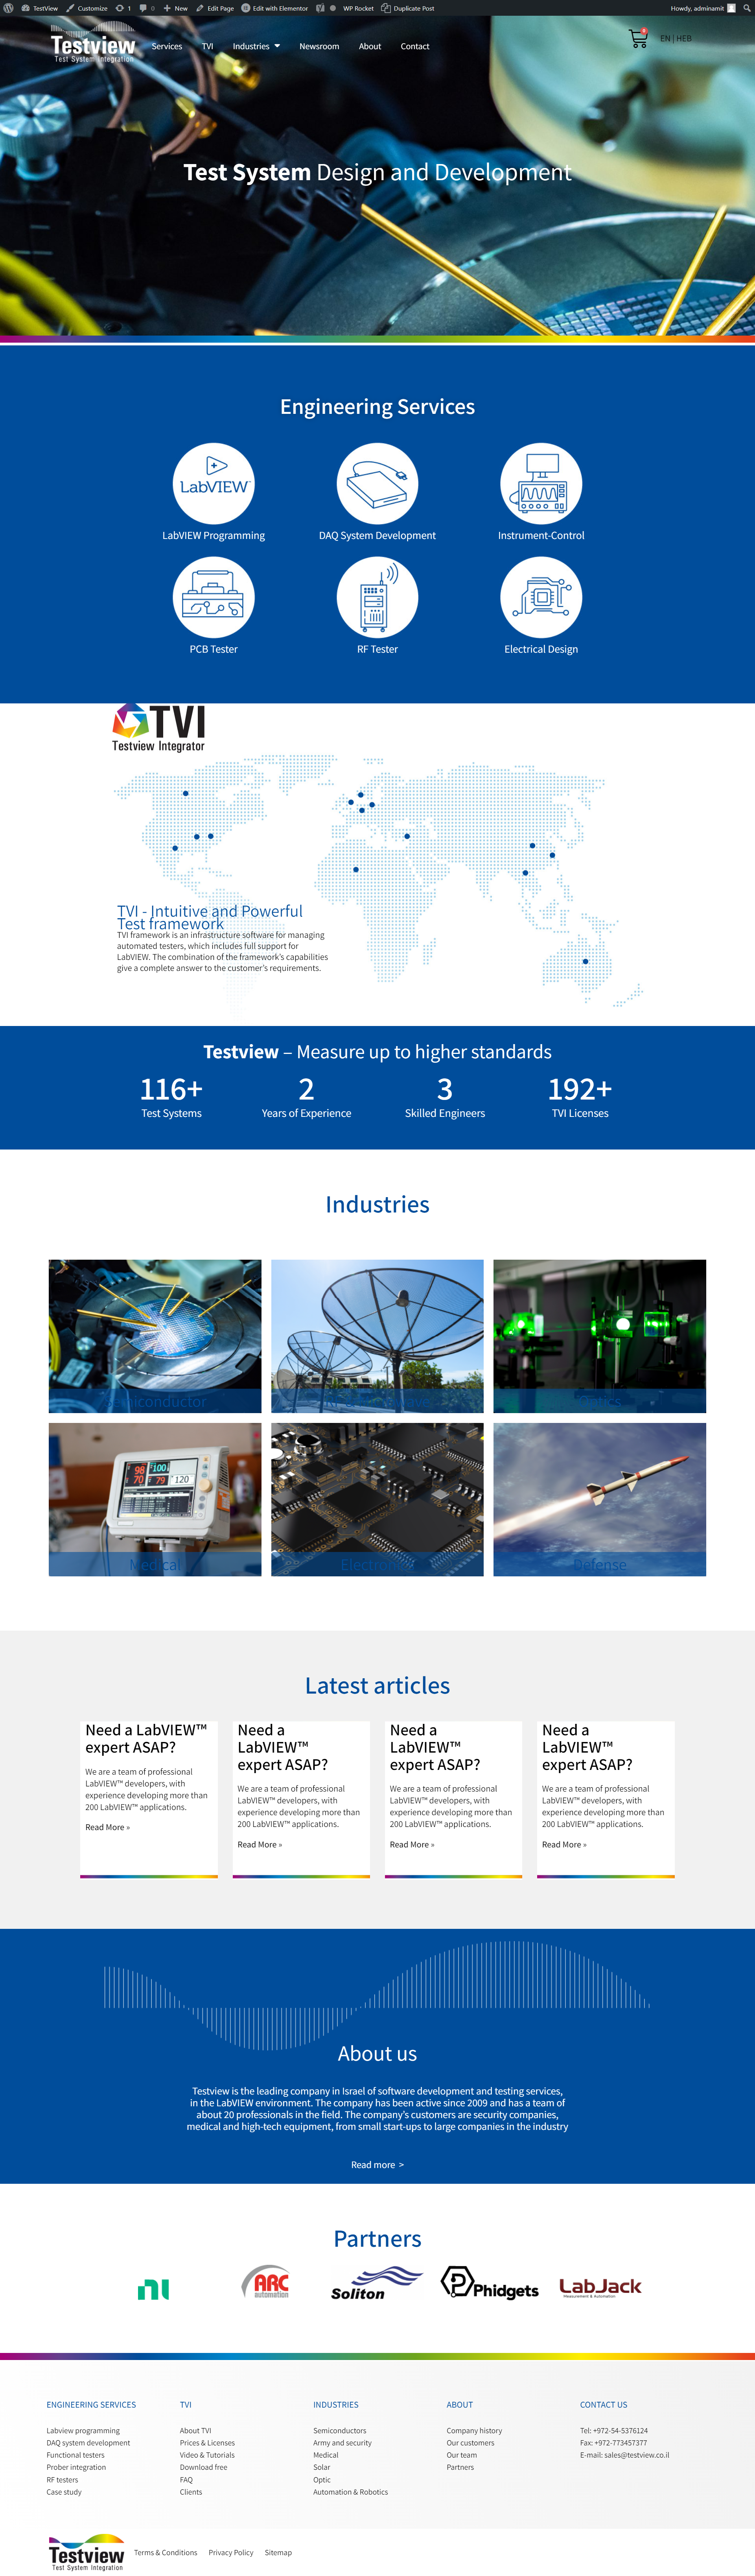The image size is (755, 2576).
Task: Click the Instrument-Control icon
Action: coord(541,484)
